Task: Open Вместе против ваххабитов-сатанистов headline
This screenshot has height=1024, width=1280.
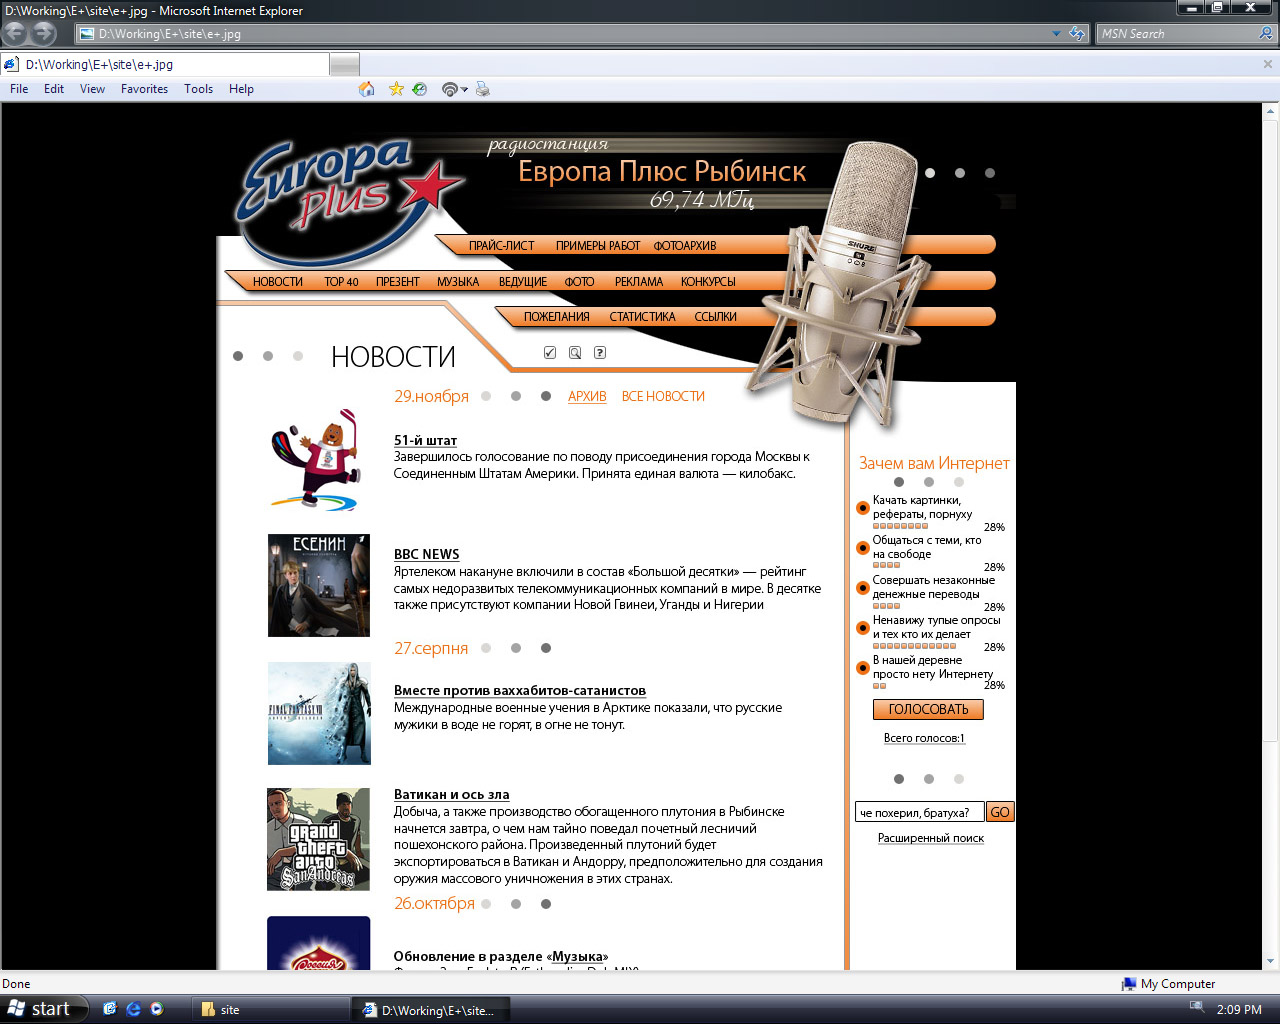Action: click(519, 691)
